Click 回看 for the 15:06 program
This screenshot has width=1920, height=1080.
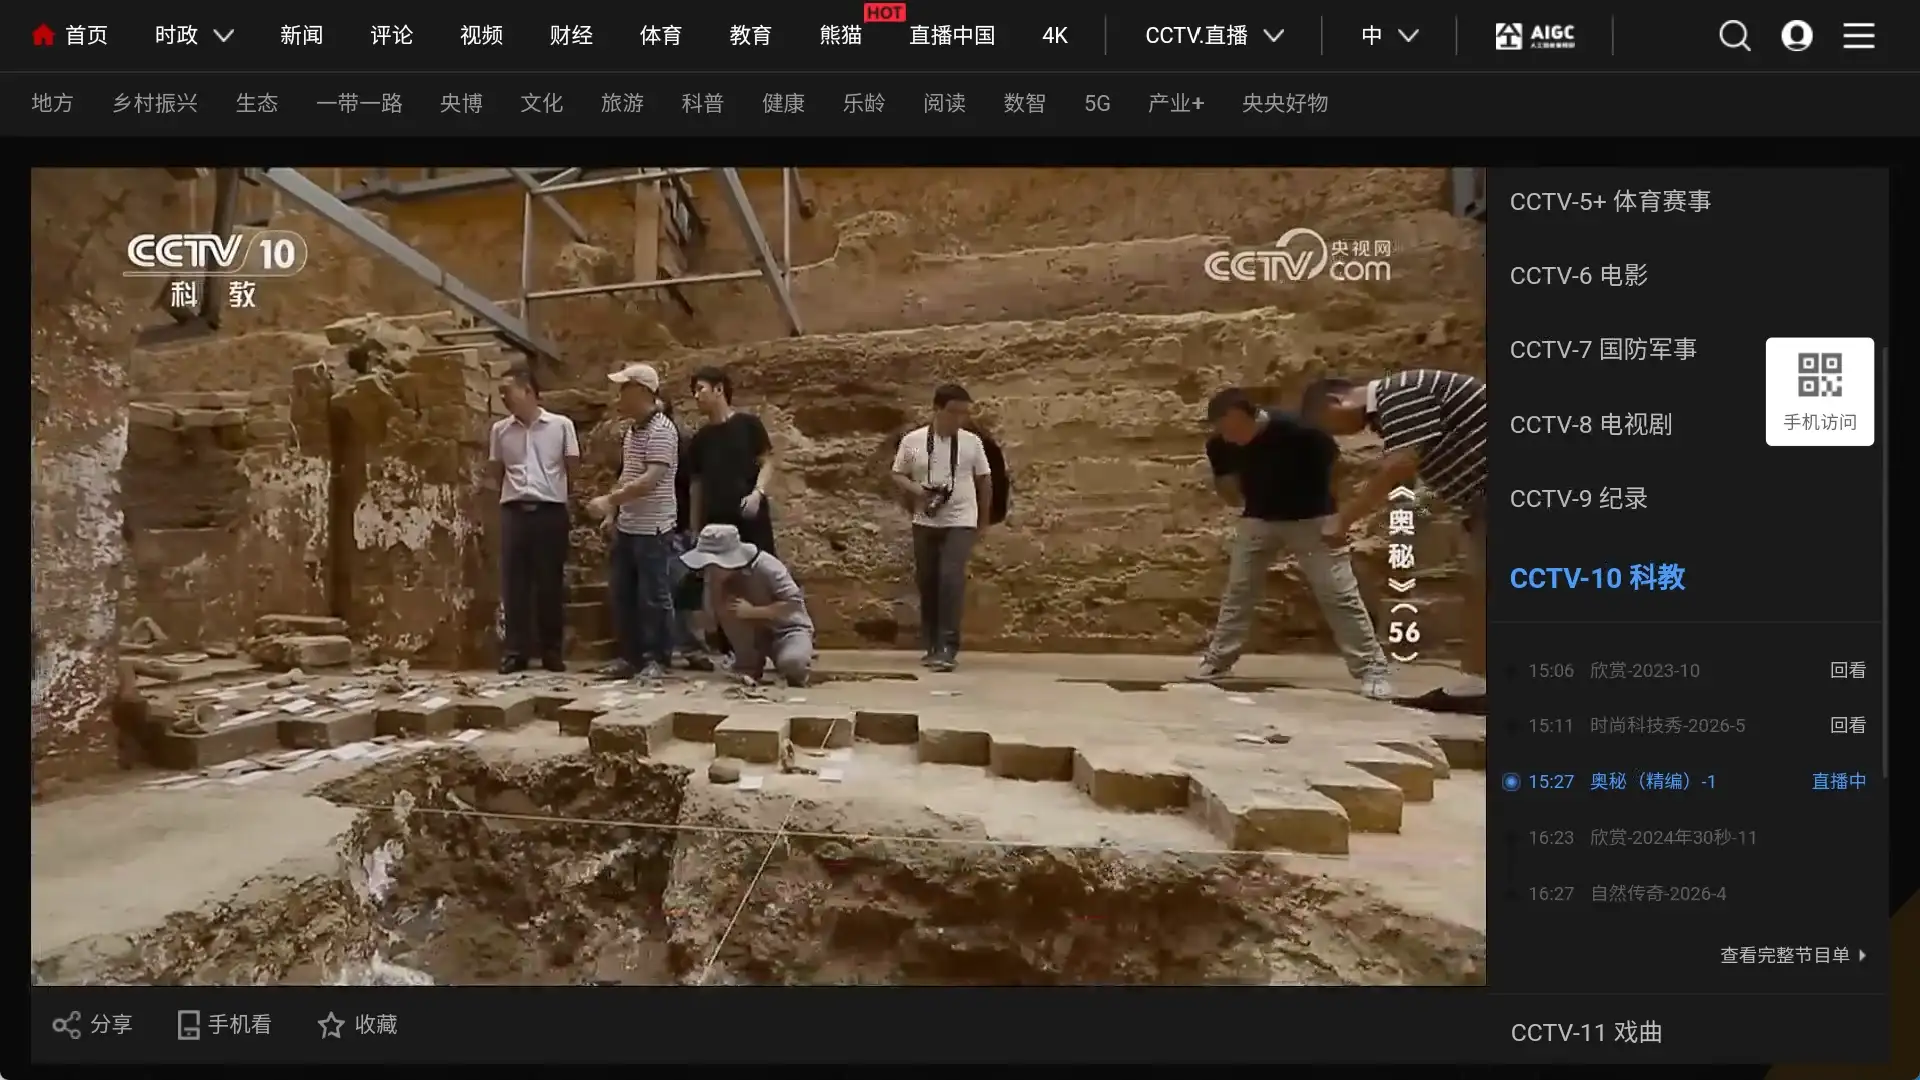click(1847, 671)
